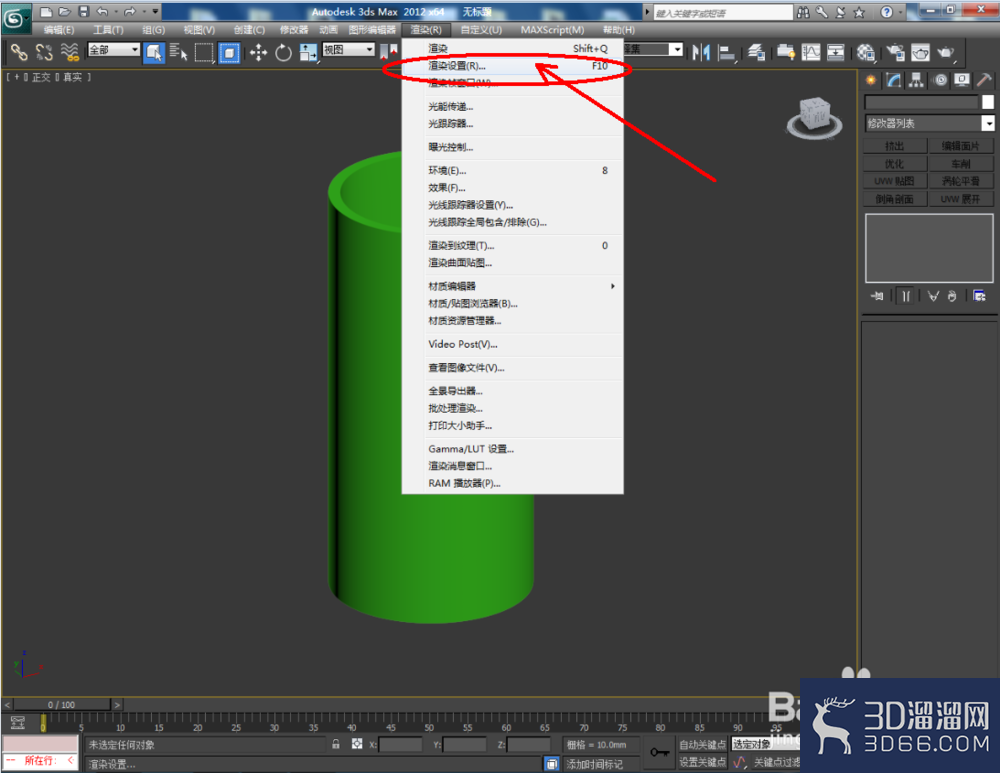Screen dimensions: 1000x773
Task: Toggle show end result in modifier stack
Action: tap(906, 296)
